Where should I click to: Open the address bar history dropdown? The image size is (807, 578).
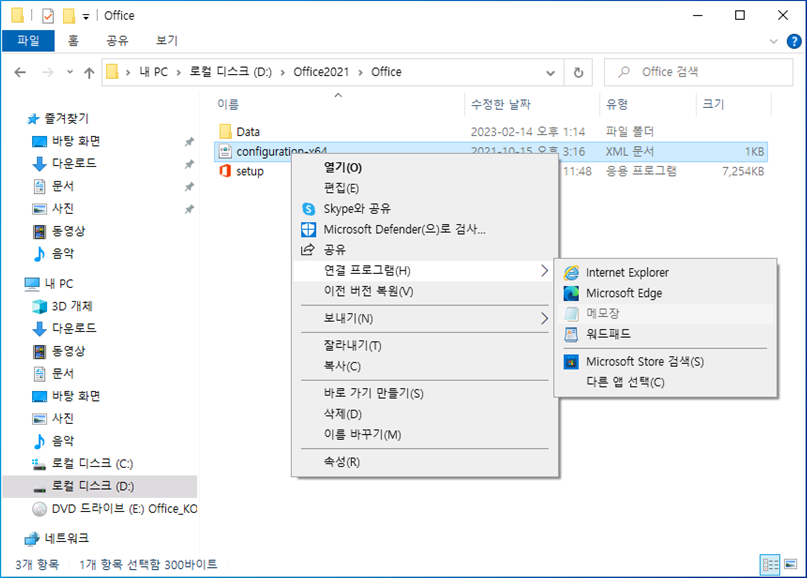point(551,73)
